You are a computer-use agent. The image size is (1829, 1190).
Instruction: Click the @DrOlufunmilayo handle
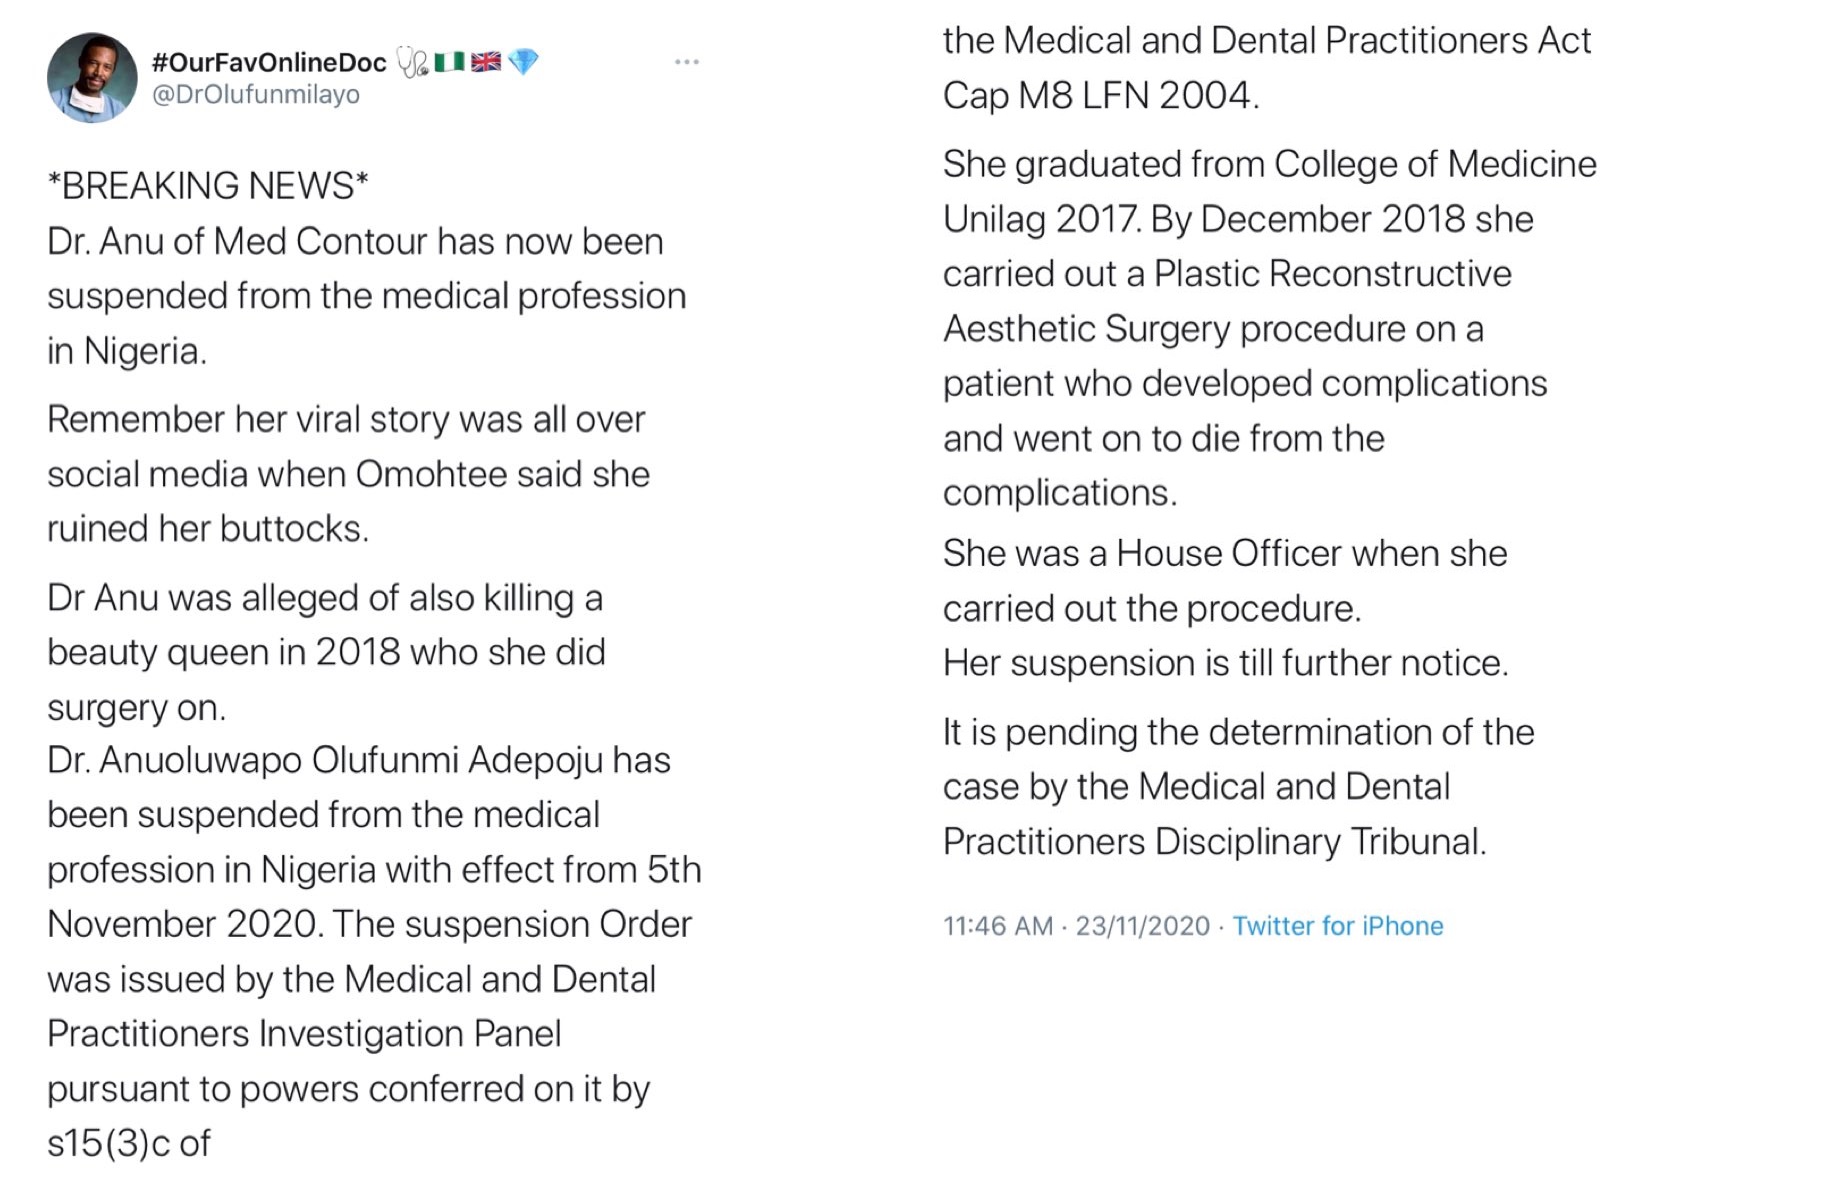point(255,95)
